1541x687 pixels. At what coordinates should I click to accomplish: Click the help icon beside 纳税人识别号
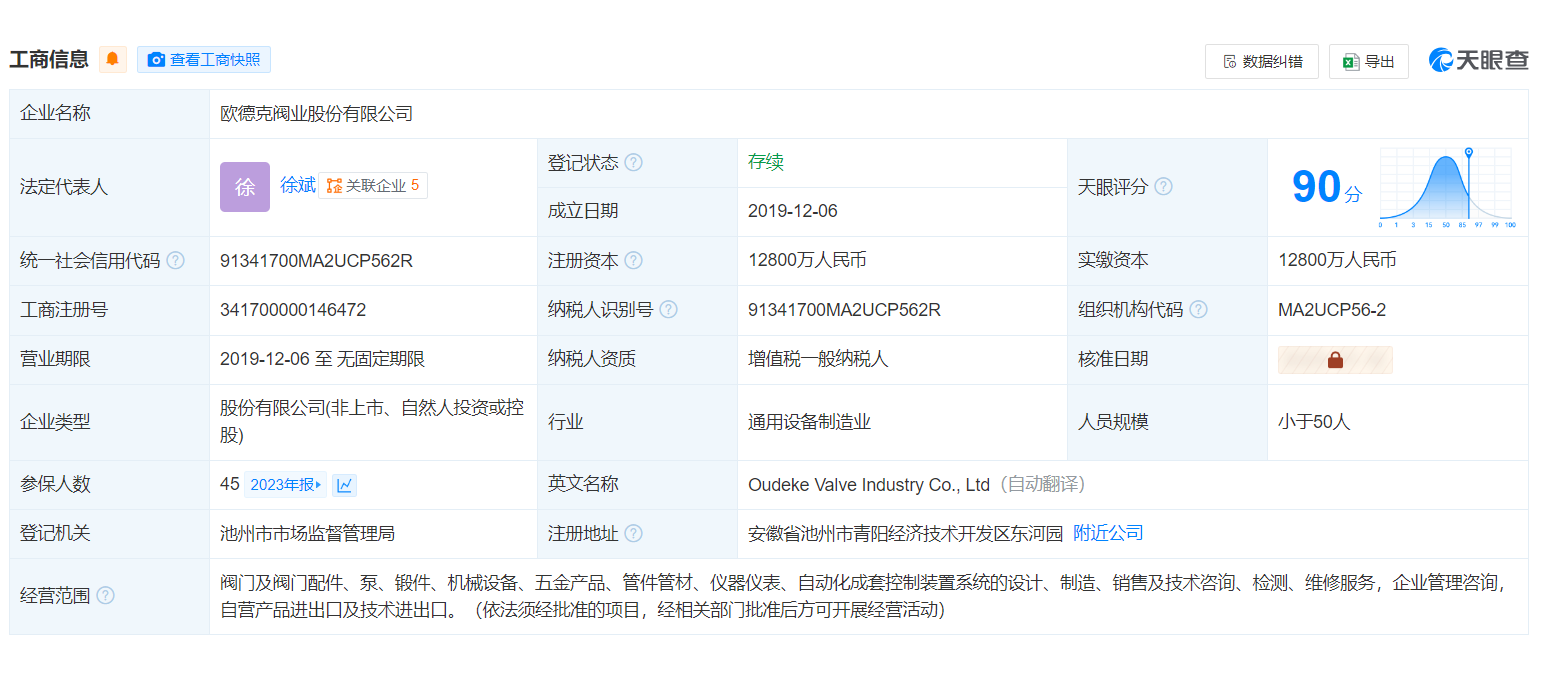(x=668, y=309)
